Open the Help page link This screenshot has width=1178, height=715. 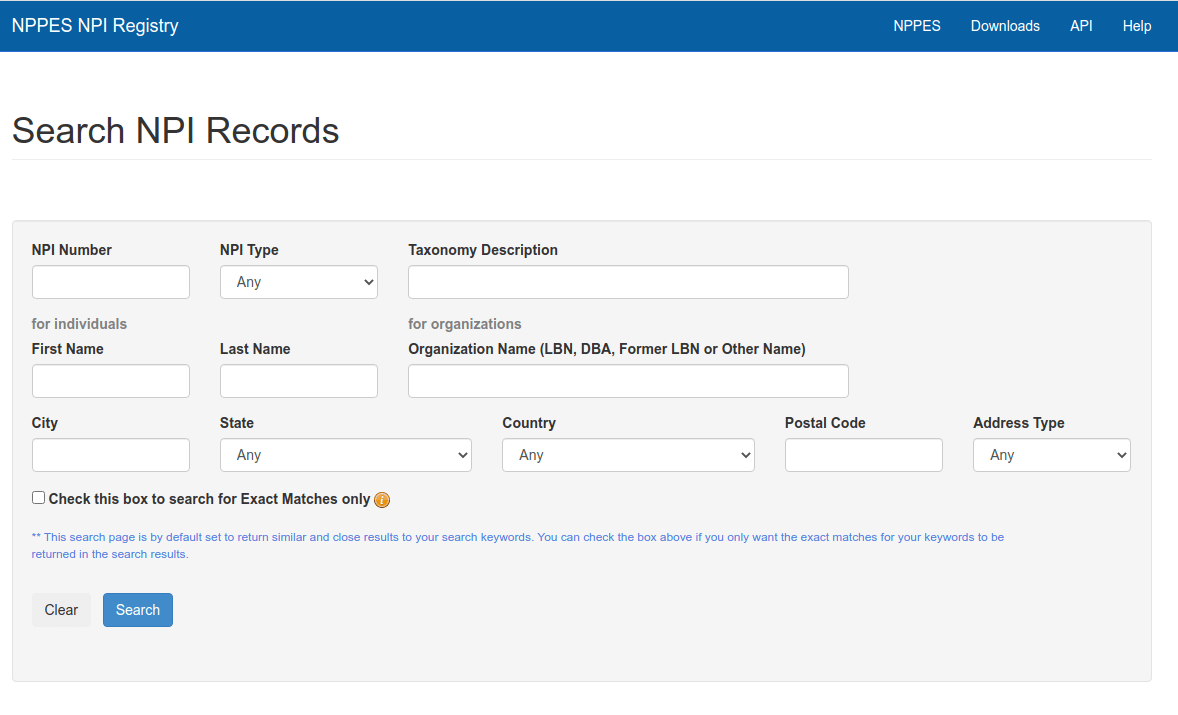[x=1136, y=26]
